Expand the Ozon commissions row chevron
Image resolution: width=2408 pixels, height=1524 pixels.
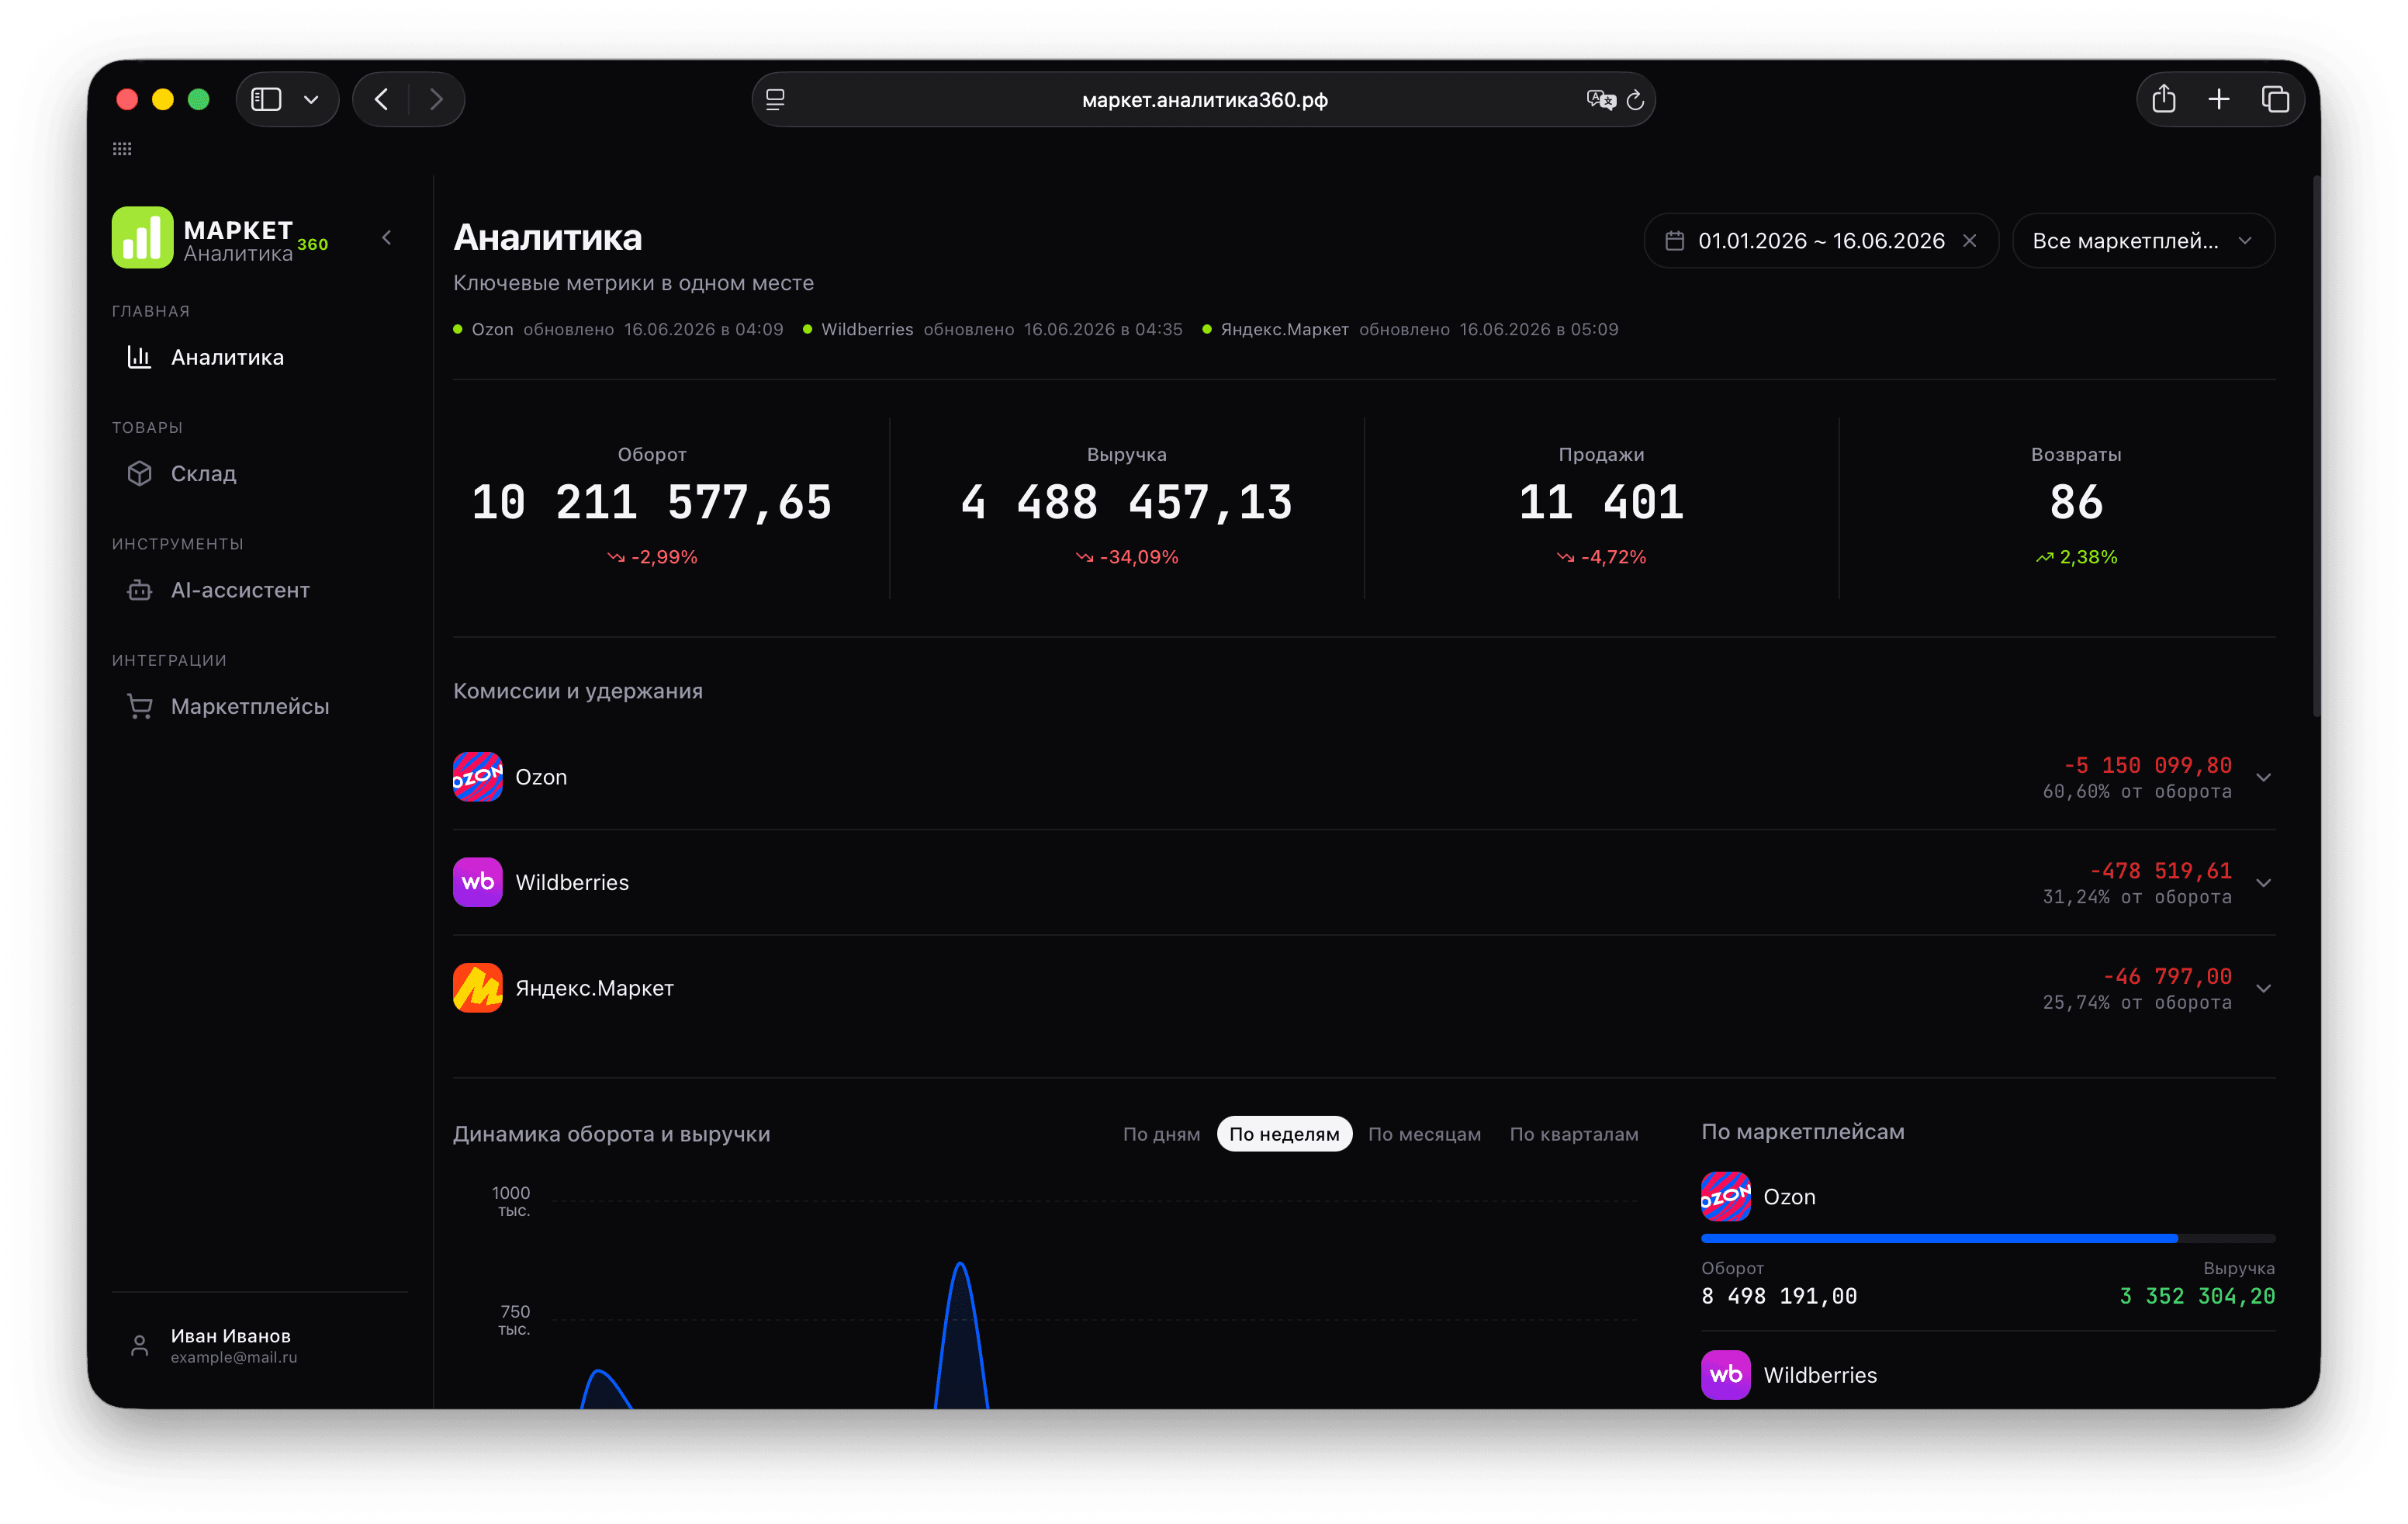pyautogui.click(x=2264, y=777)
